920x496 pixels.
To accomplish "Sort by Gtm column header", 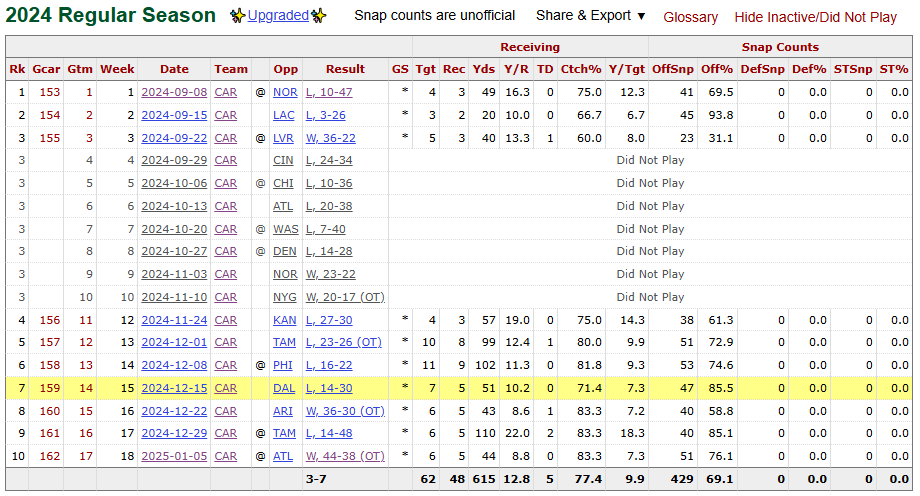I will (x=80, y=69).
